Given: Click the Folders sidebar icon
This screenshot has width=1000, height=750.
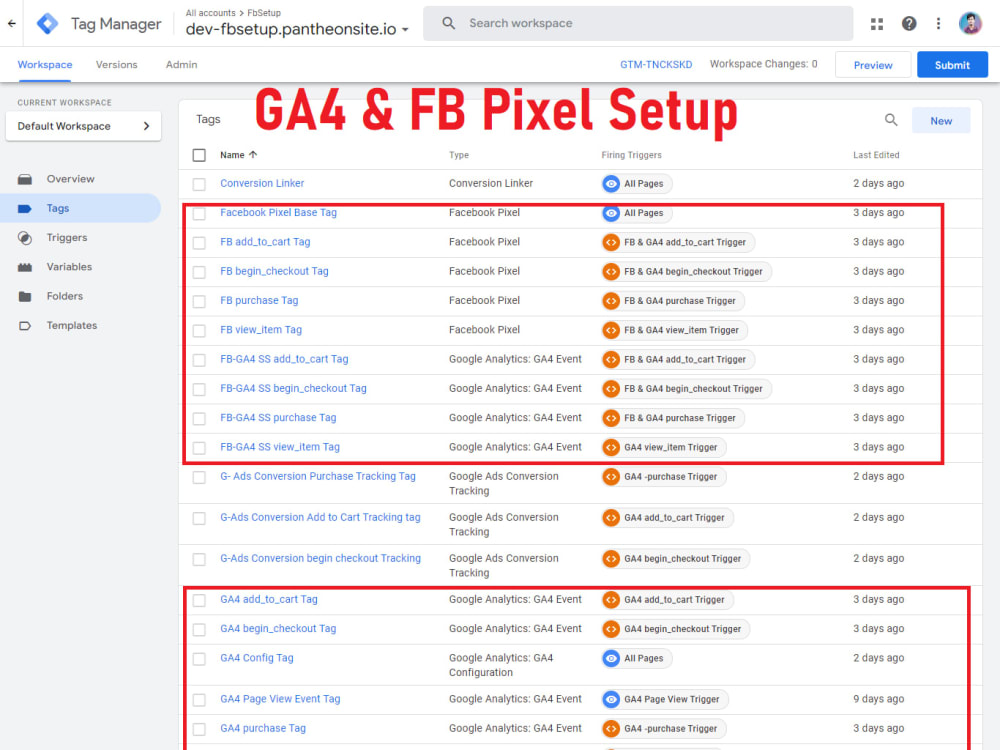Looking at the screenshot, I should pyautogui.click(x=25, y=297).
